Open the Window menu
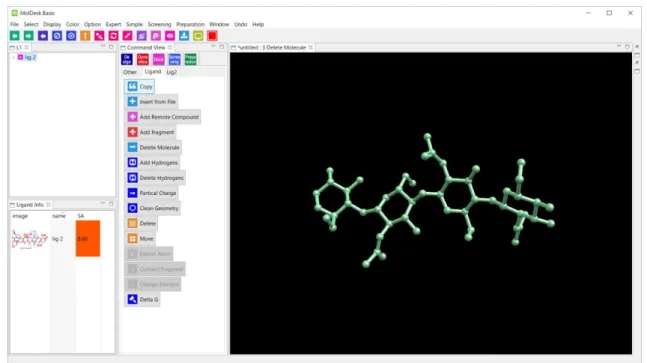 tap(219, 24)
